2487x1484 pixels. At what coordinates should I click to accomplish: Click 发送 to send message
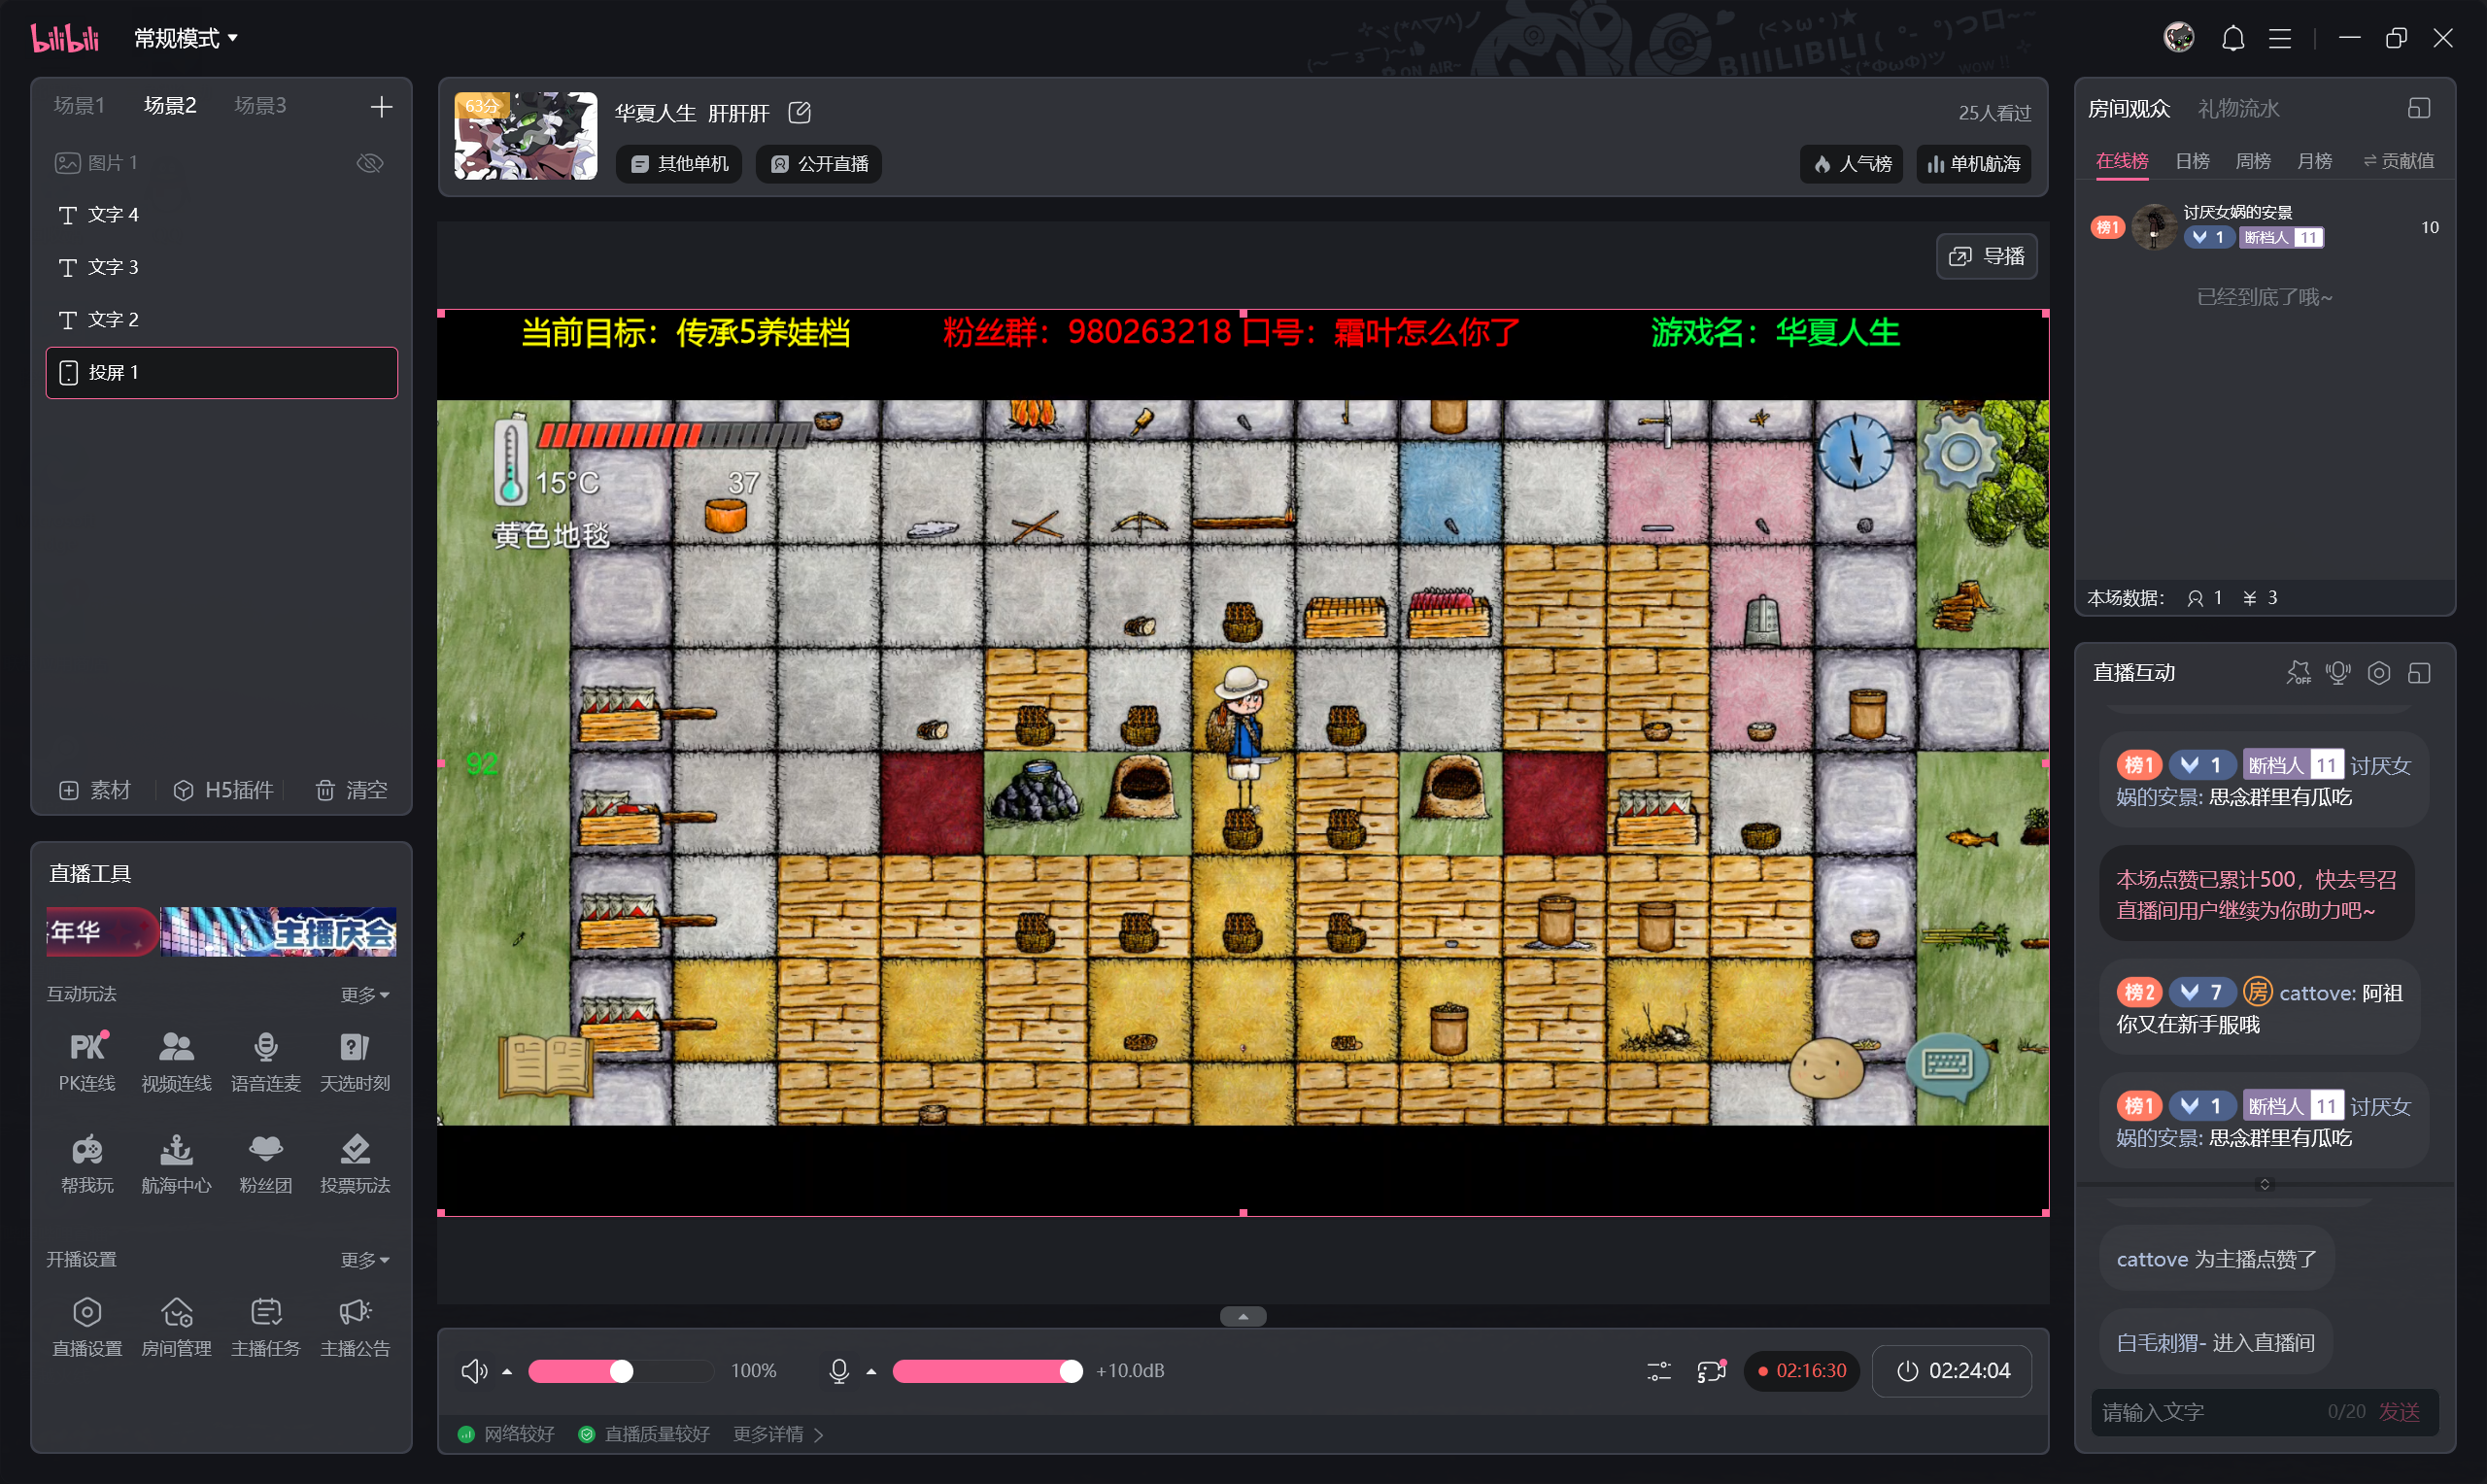coord(2399,1412)
